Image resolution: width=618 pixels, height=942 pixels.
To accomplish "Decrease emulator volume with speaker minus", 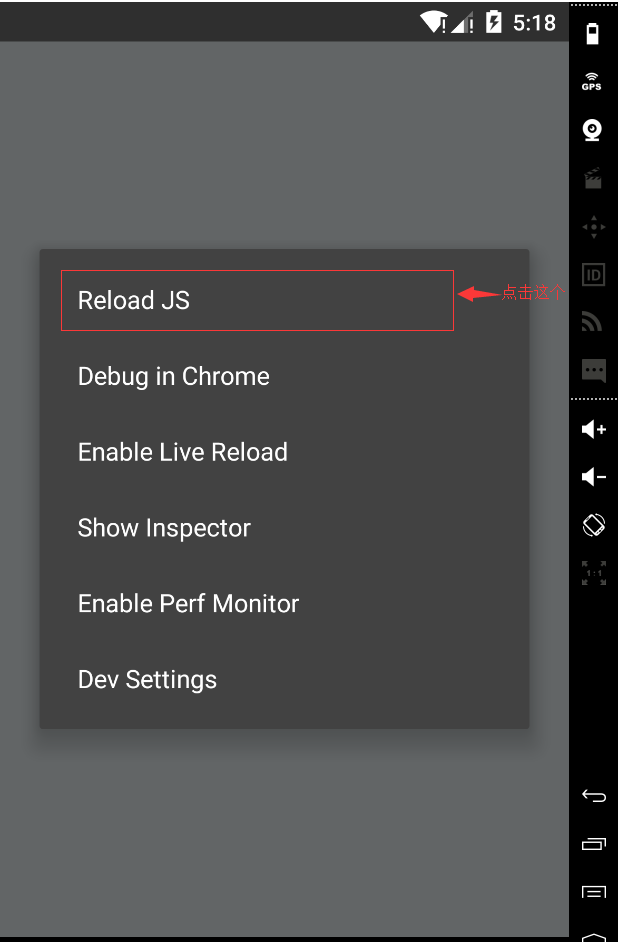I will pos(594,477).
